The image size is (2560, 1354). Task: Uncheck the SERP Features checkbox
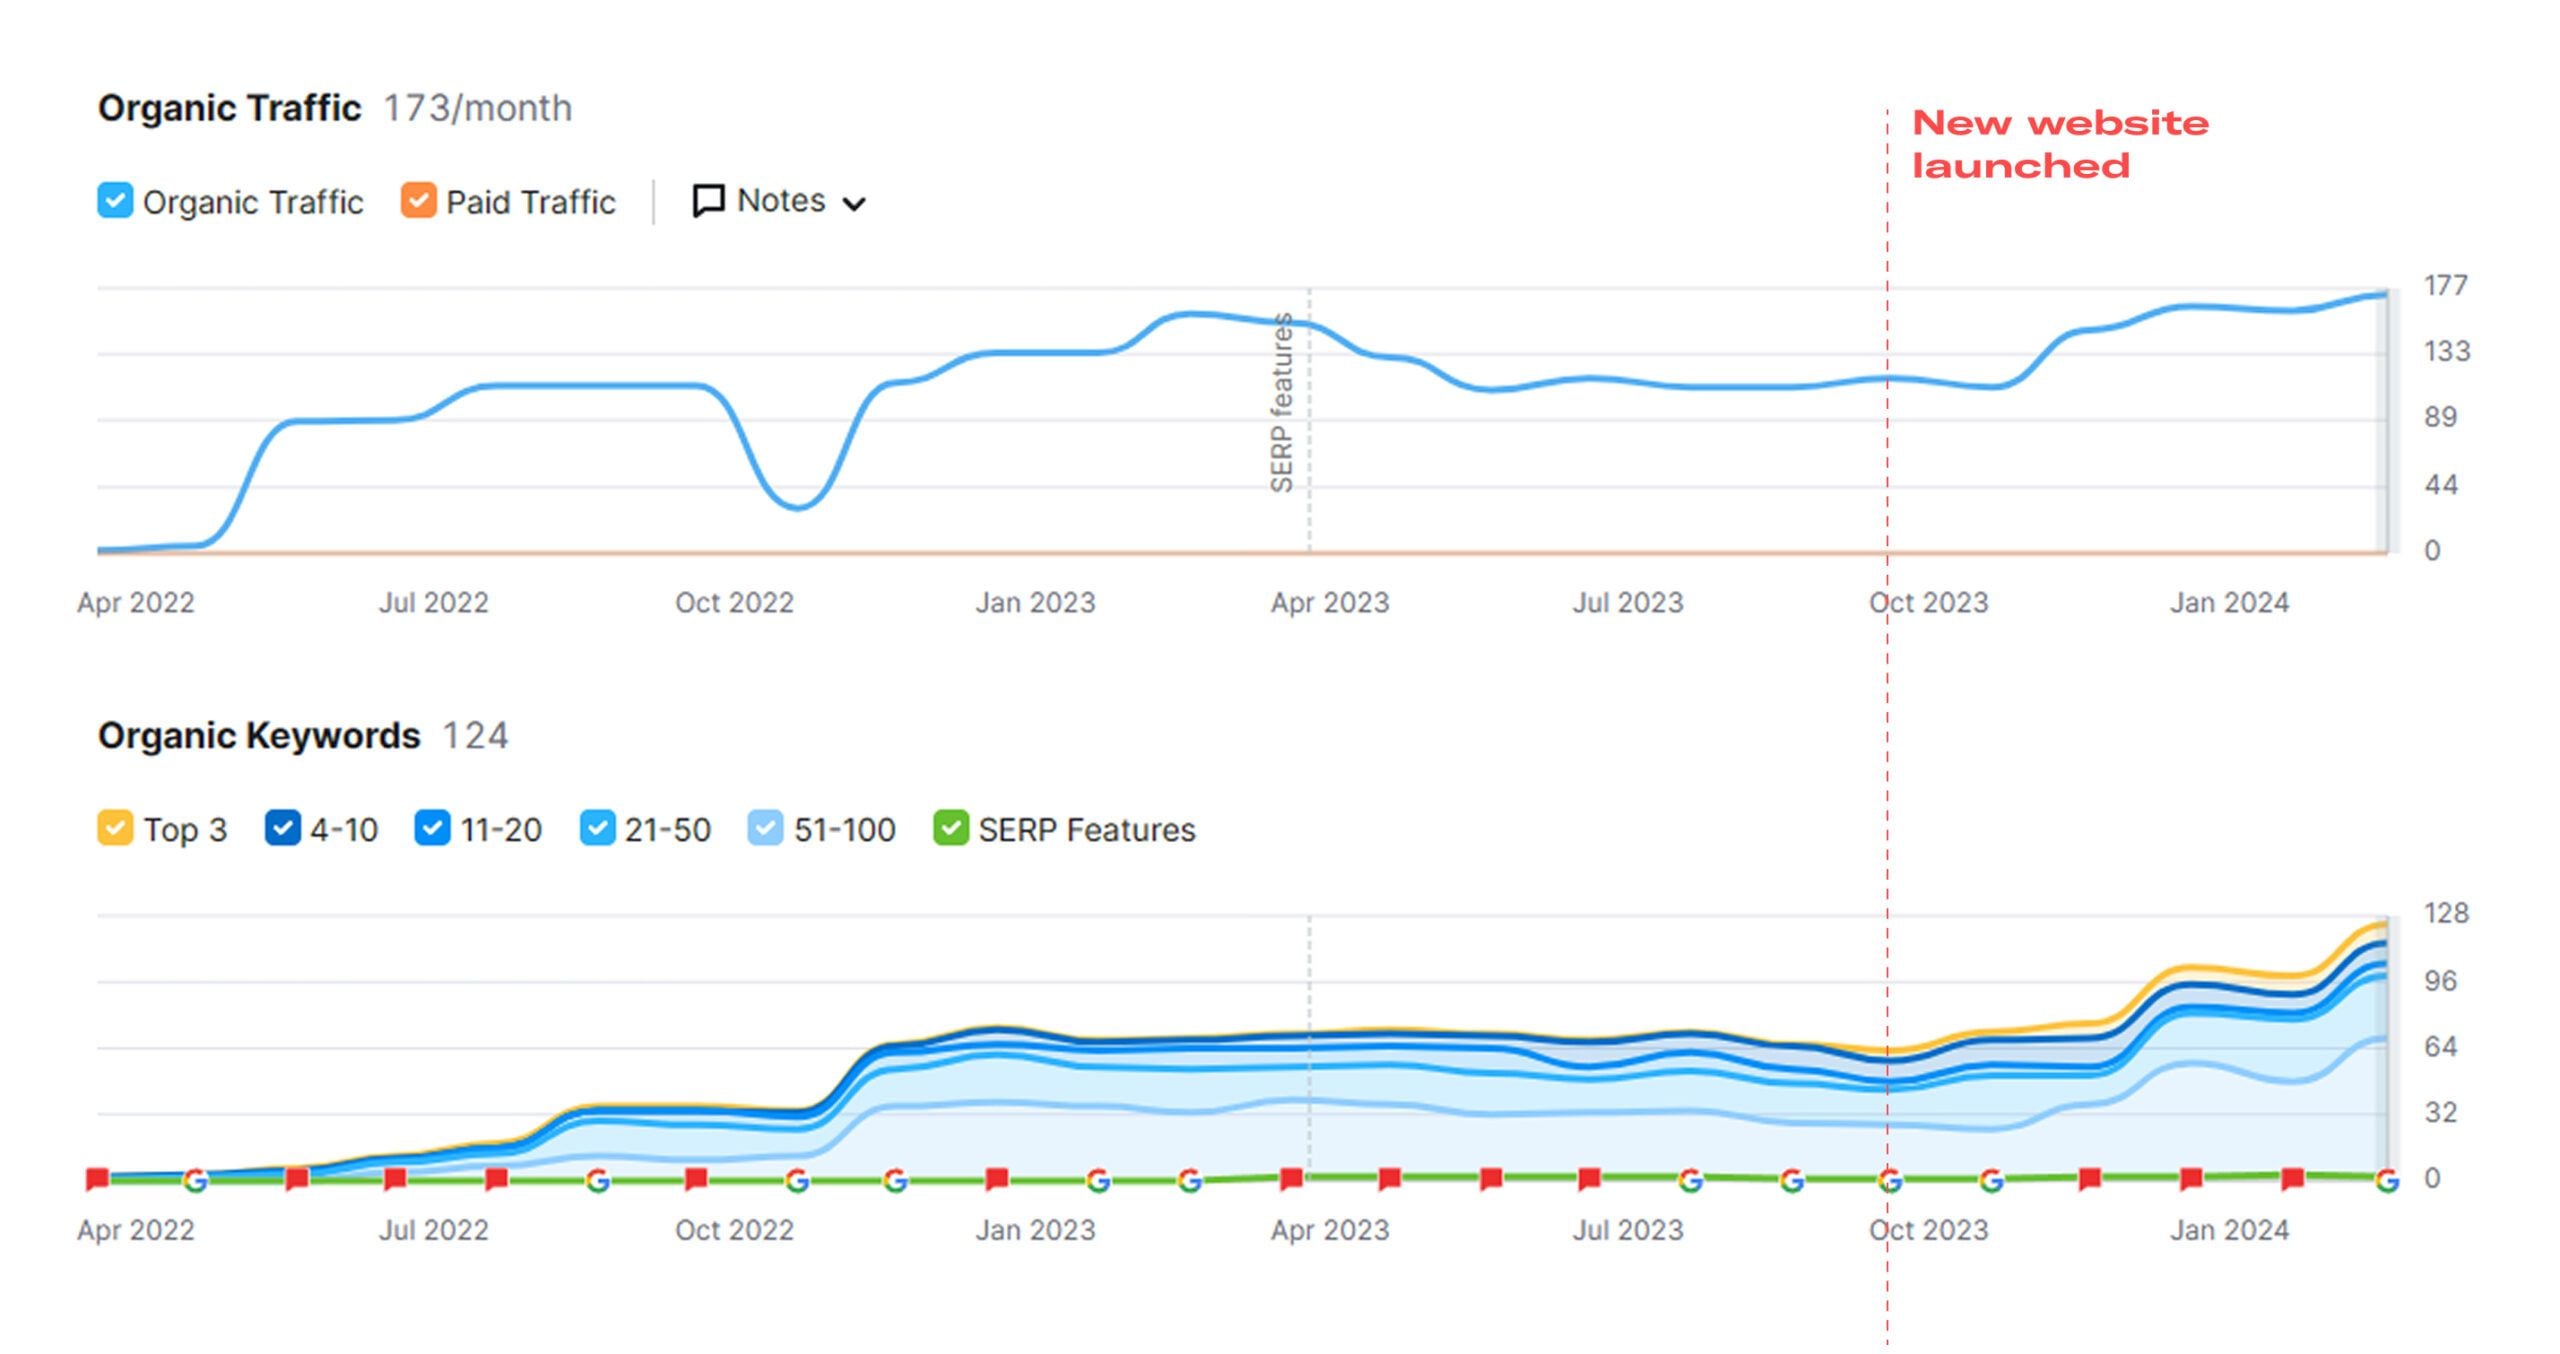coord(950,828)
